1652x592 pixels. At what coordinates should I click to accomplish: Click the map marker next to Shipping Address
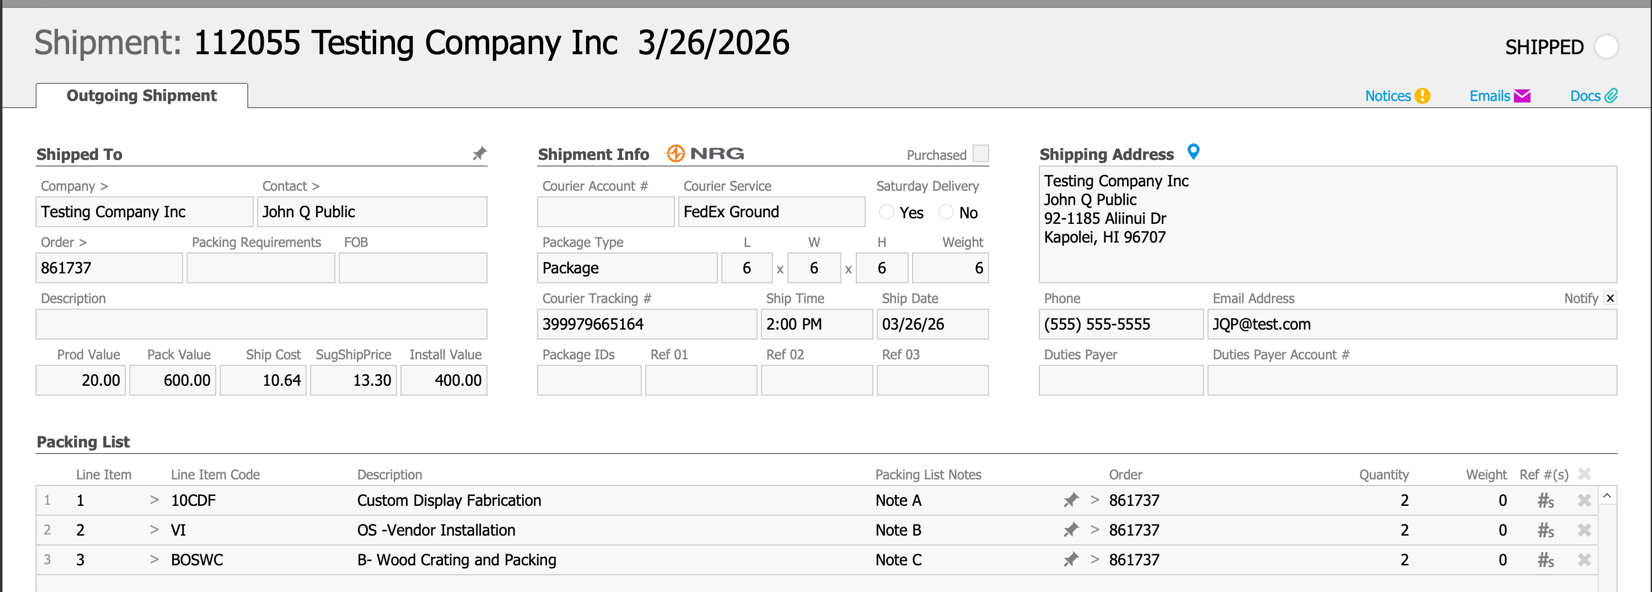[1193, 152]
